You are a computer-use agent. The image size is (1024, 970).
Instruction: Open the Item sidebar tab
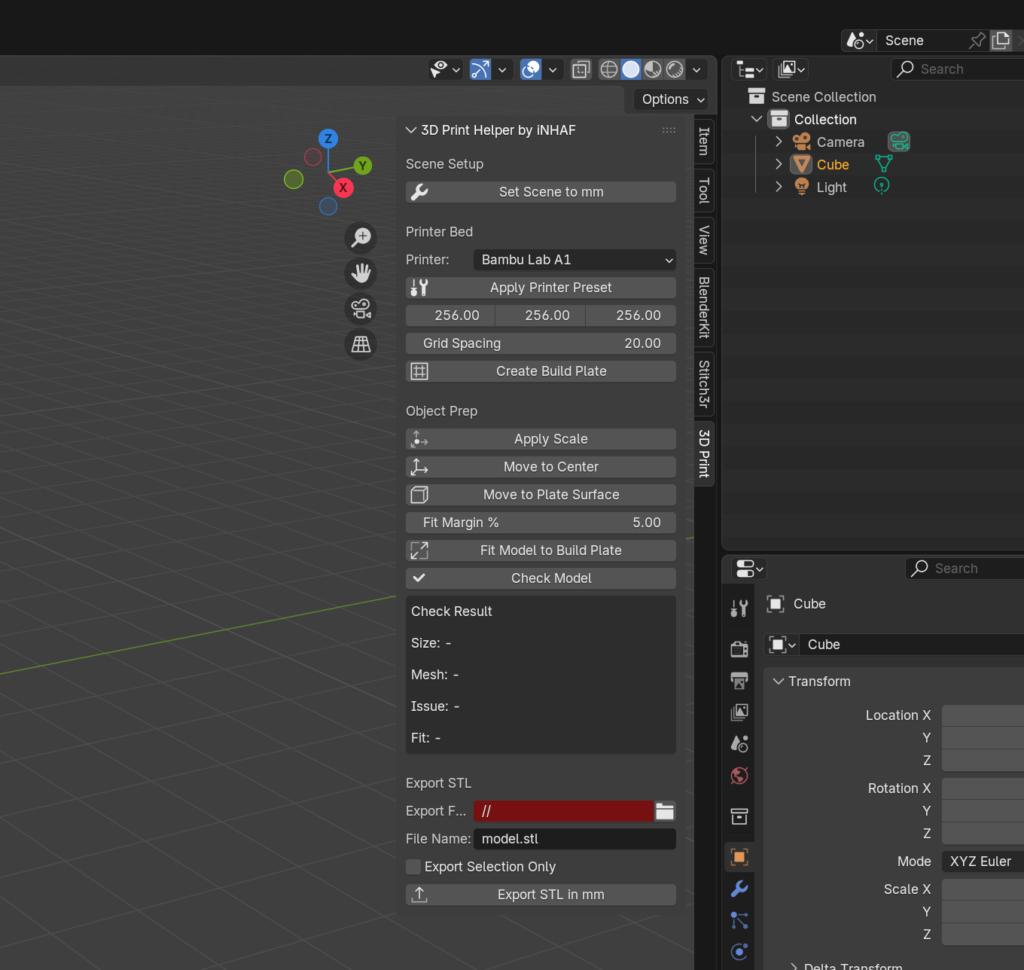pyautogui.click(x=704, y=141)
